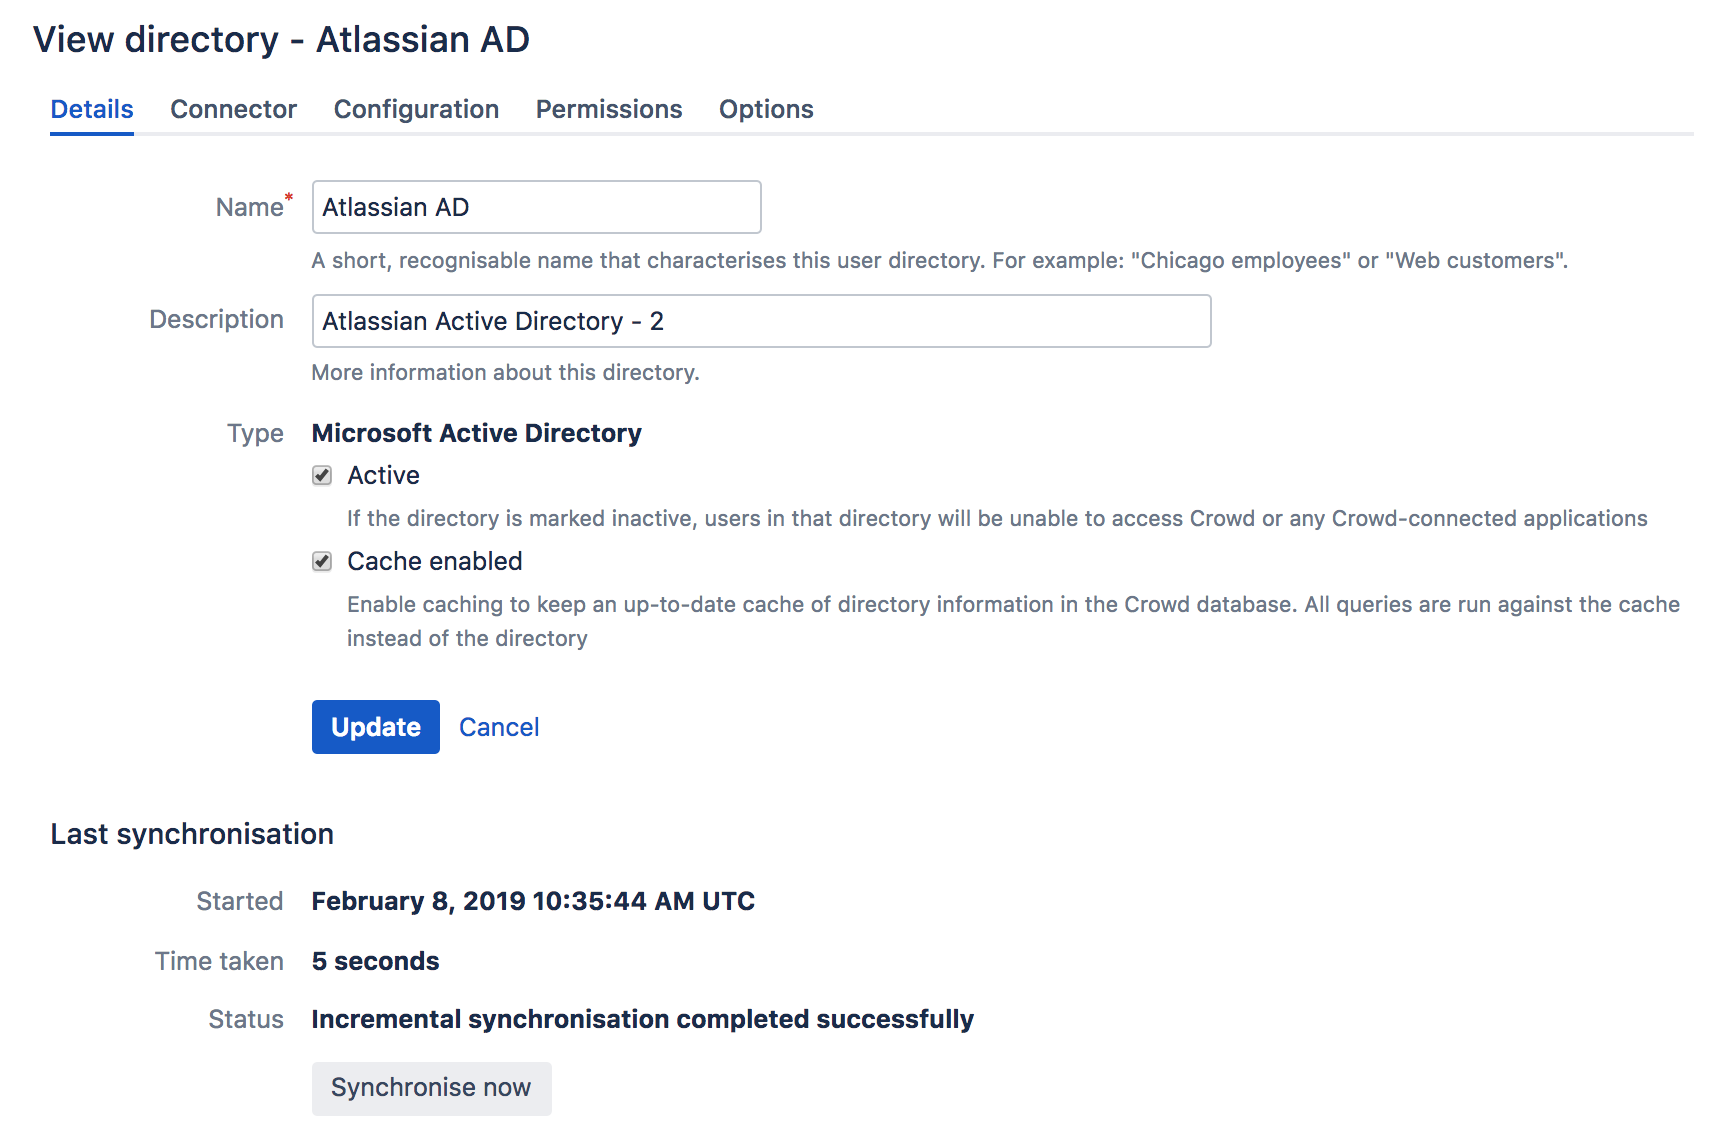Go to the Permissions tab
Viewport: 1720px width, 1142px height.
[608, 109]
